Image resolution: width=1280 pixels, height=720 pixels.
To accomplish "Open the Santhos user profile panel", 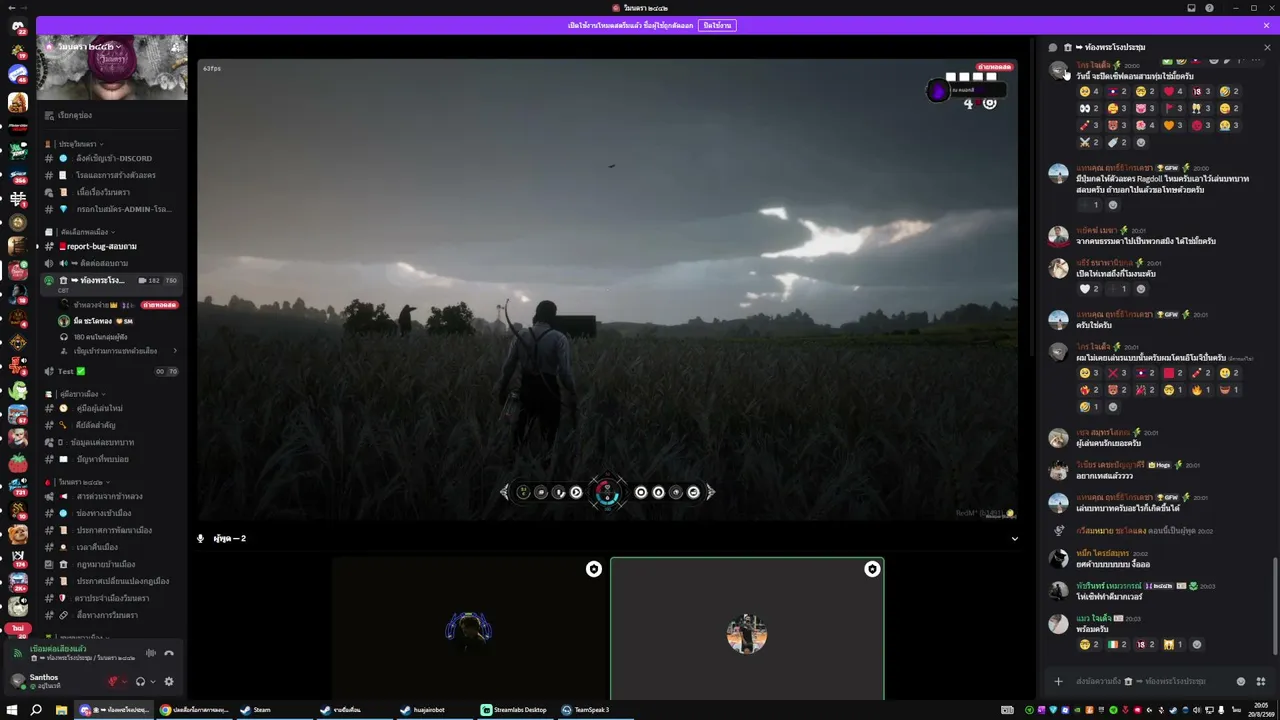I will pyautogui.click(x=52, y=682).
